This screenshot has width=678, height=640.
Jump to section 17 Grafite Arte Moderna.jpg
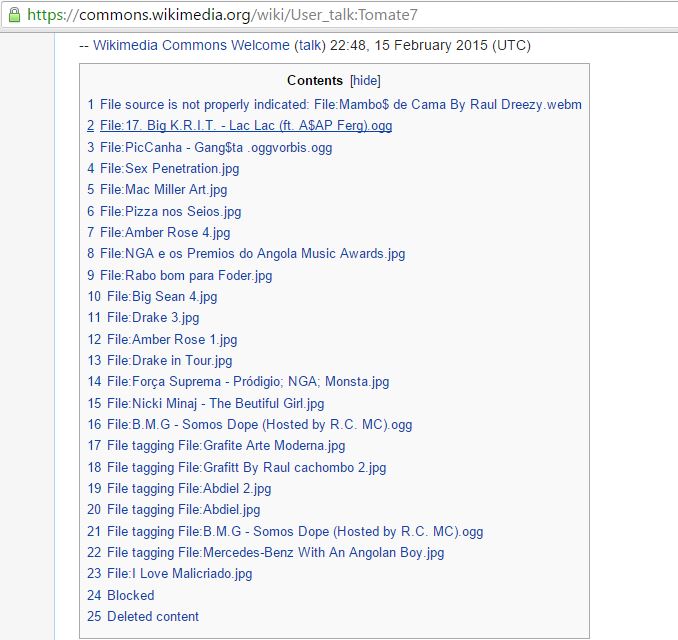(216, 446)
